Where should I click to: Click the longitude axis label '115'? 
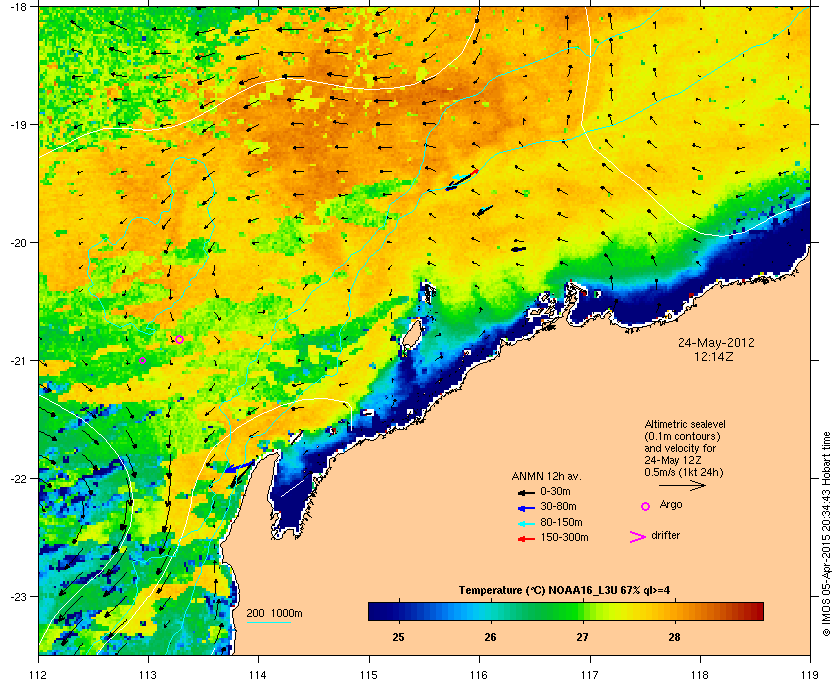369,674
